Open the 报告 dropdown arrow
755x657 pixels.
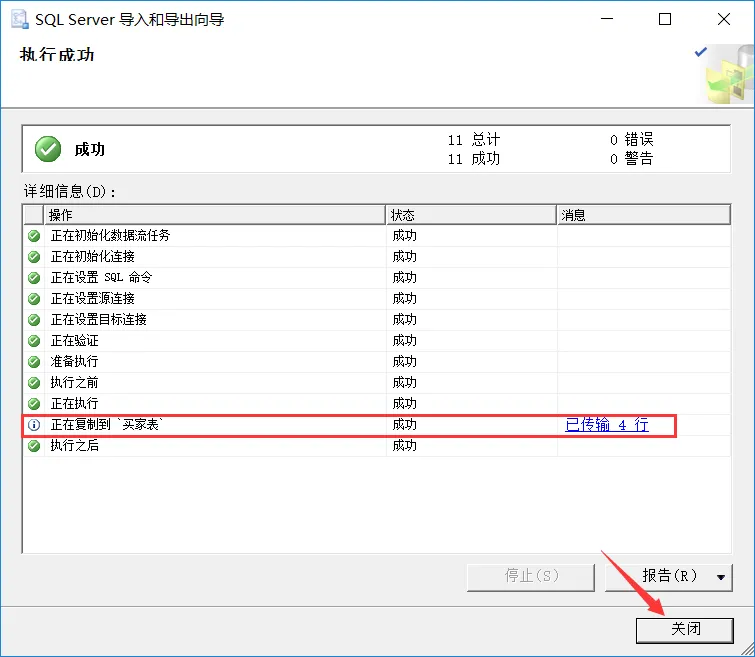pos(721,577)
